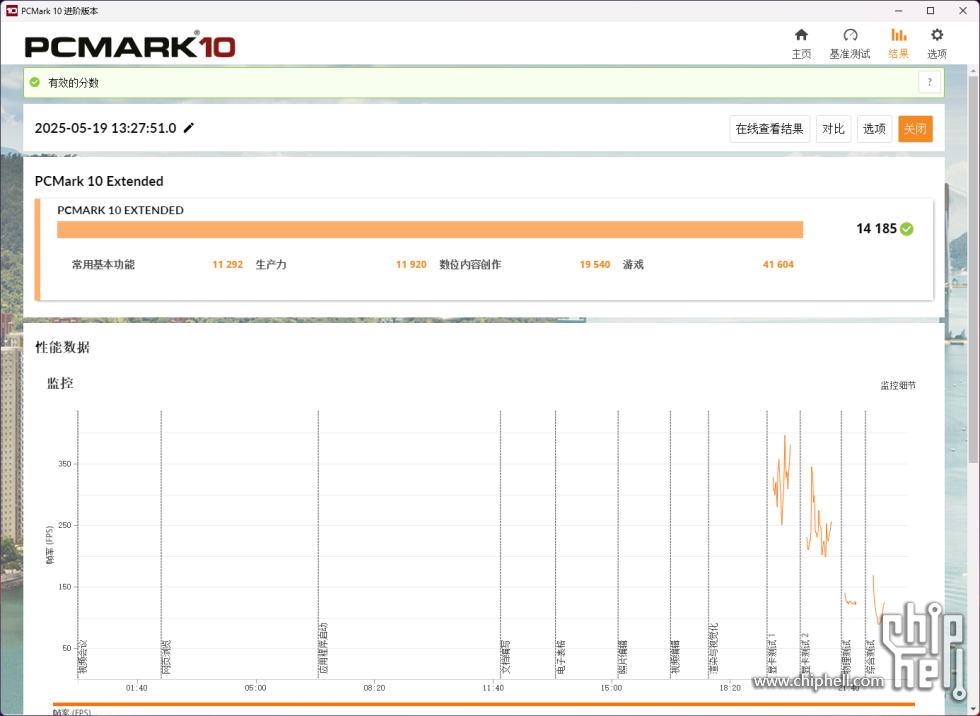Click the 文档编写 timeline marker
Screen dimensions: 980x716
point(506,657)
